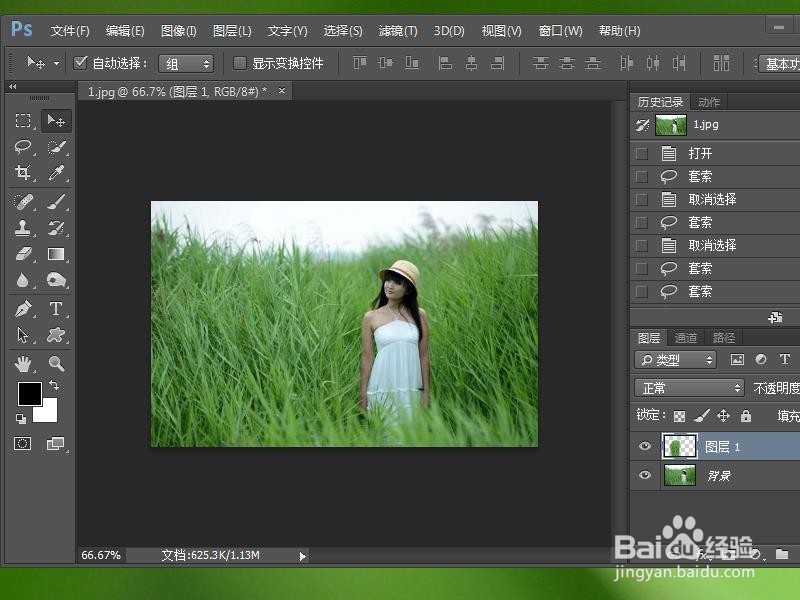This screenshot has height=600, width=800.
Task: Open the 图像(I) menu
Action: [179, 31]
